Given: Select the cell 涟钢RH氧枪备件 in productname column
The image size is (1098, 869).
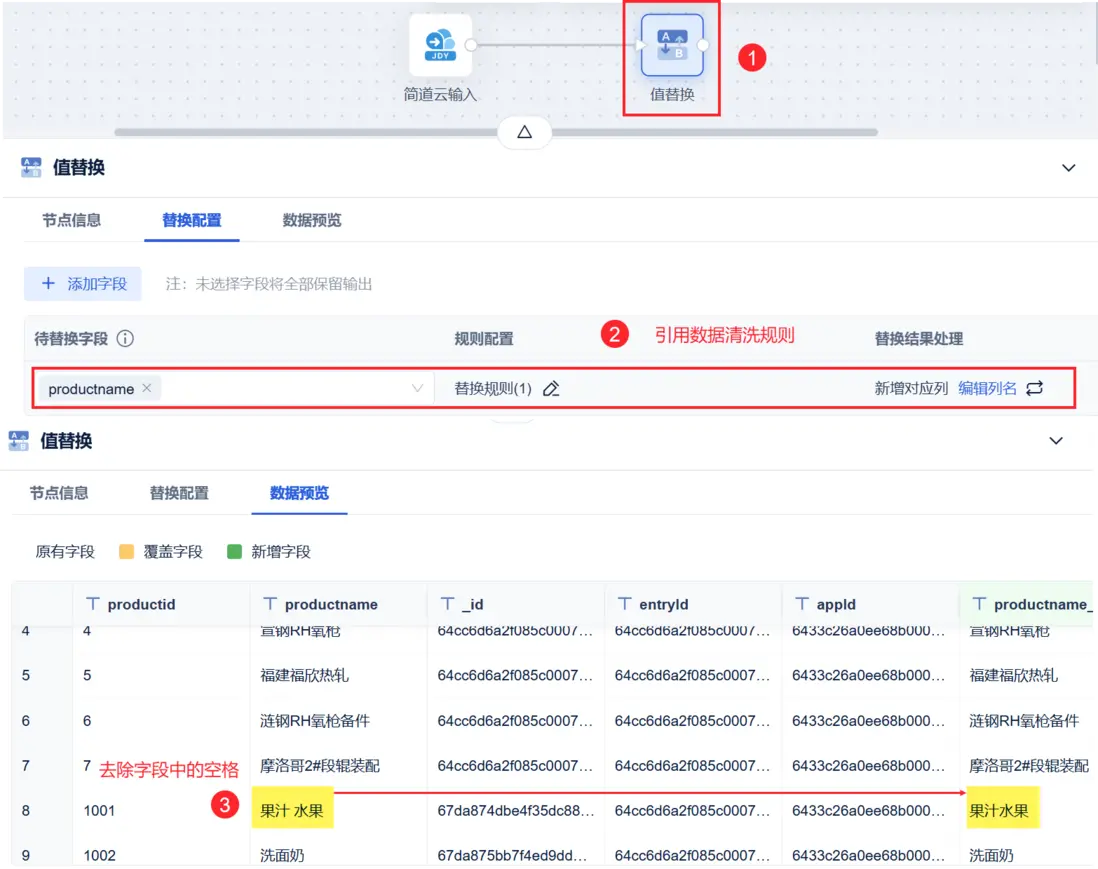Looking at the screenshot, I should [314, 721].
